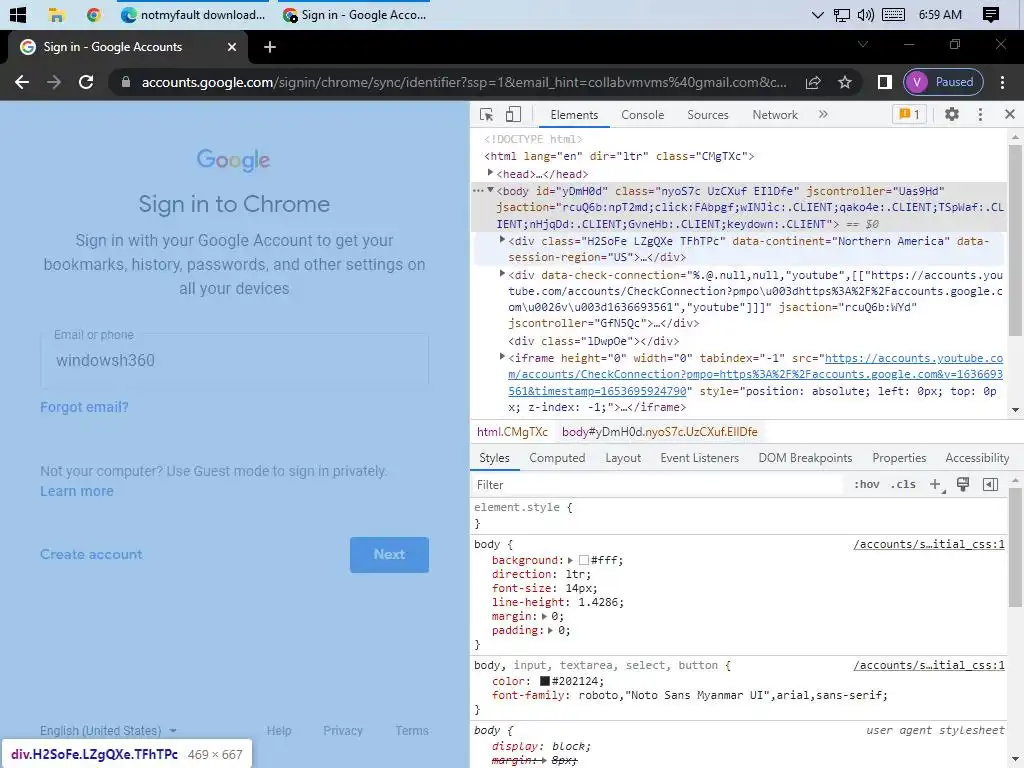
Task: Open the taskbar volume icon
Action: 865,14
